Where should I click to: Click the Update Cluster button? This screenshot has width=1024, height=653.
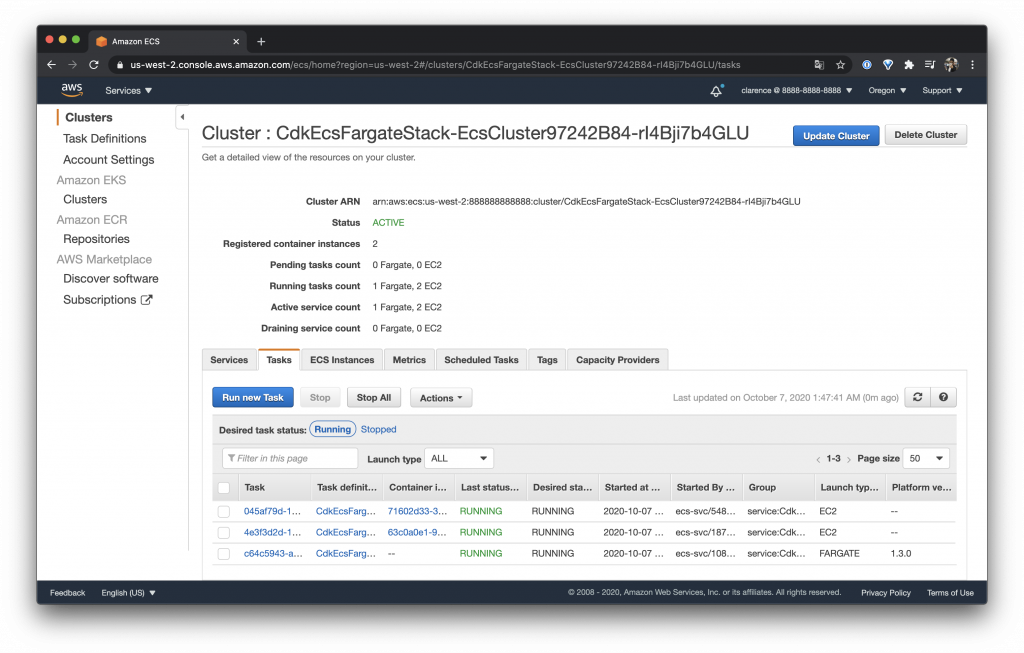(836, 135)
